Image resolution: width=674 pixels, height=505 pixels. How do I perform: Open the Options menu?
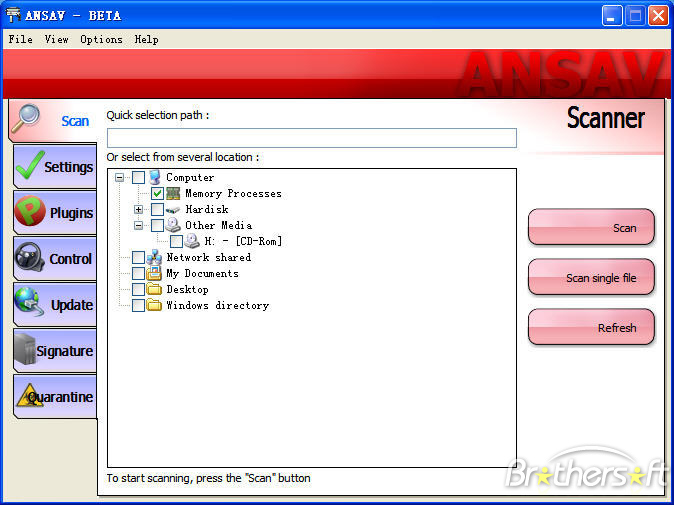[101, 40]
